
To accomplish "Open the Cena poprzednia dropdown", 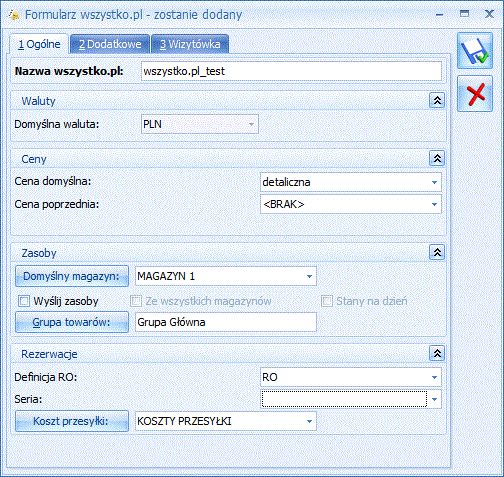I will click(434, 204).
